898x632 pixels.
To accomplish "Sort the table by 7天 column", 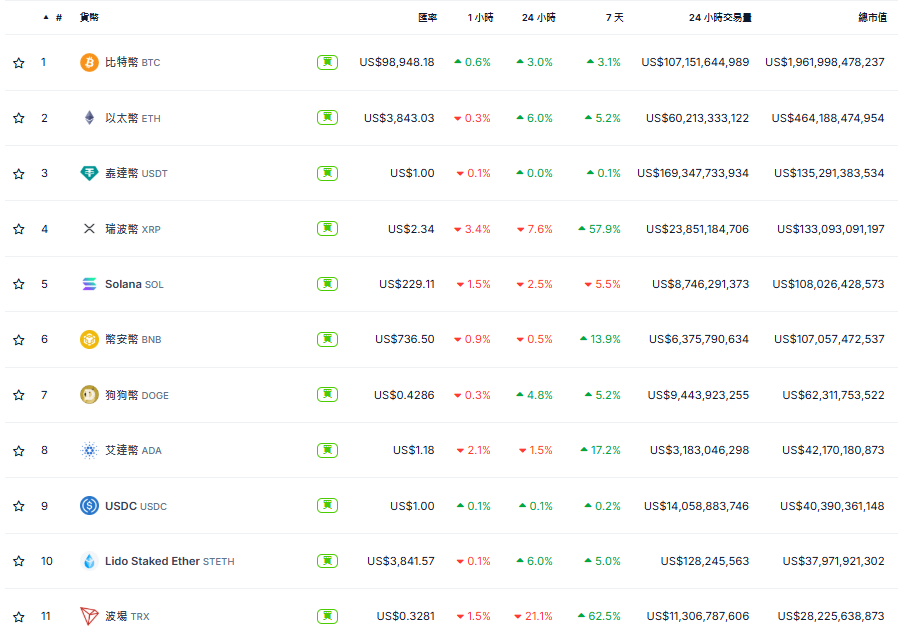I will tap(613, 16).
